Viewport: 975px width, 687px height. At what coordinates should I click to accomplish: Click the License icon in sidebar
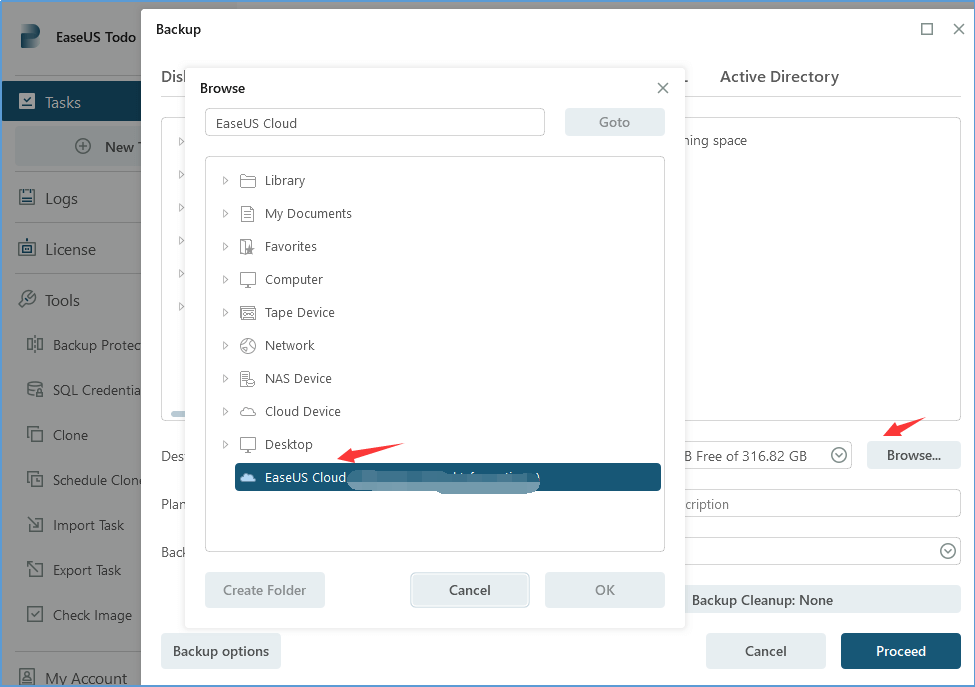point(27,249)
